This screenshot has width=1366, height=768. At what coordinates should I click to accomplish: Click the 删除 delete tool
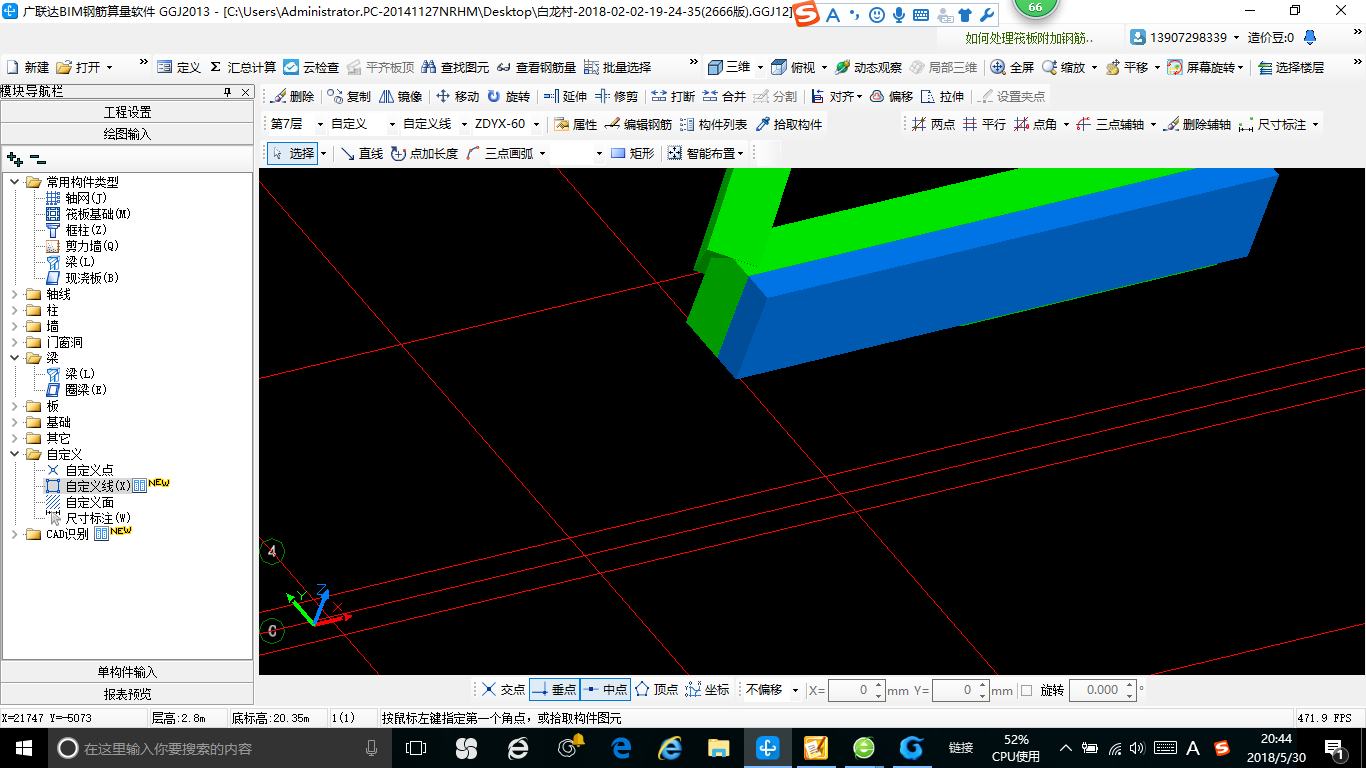point(292,96)
